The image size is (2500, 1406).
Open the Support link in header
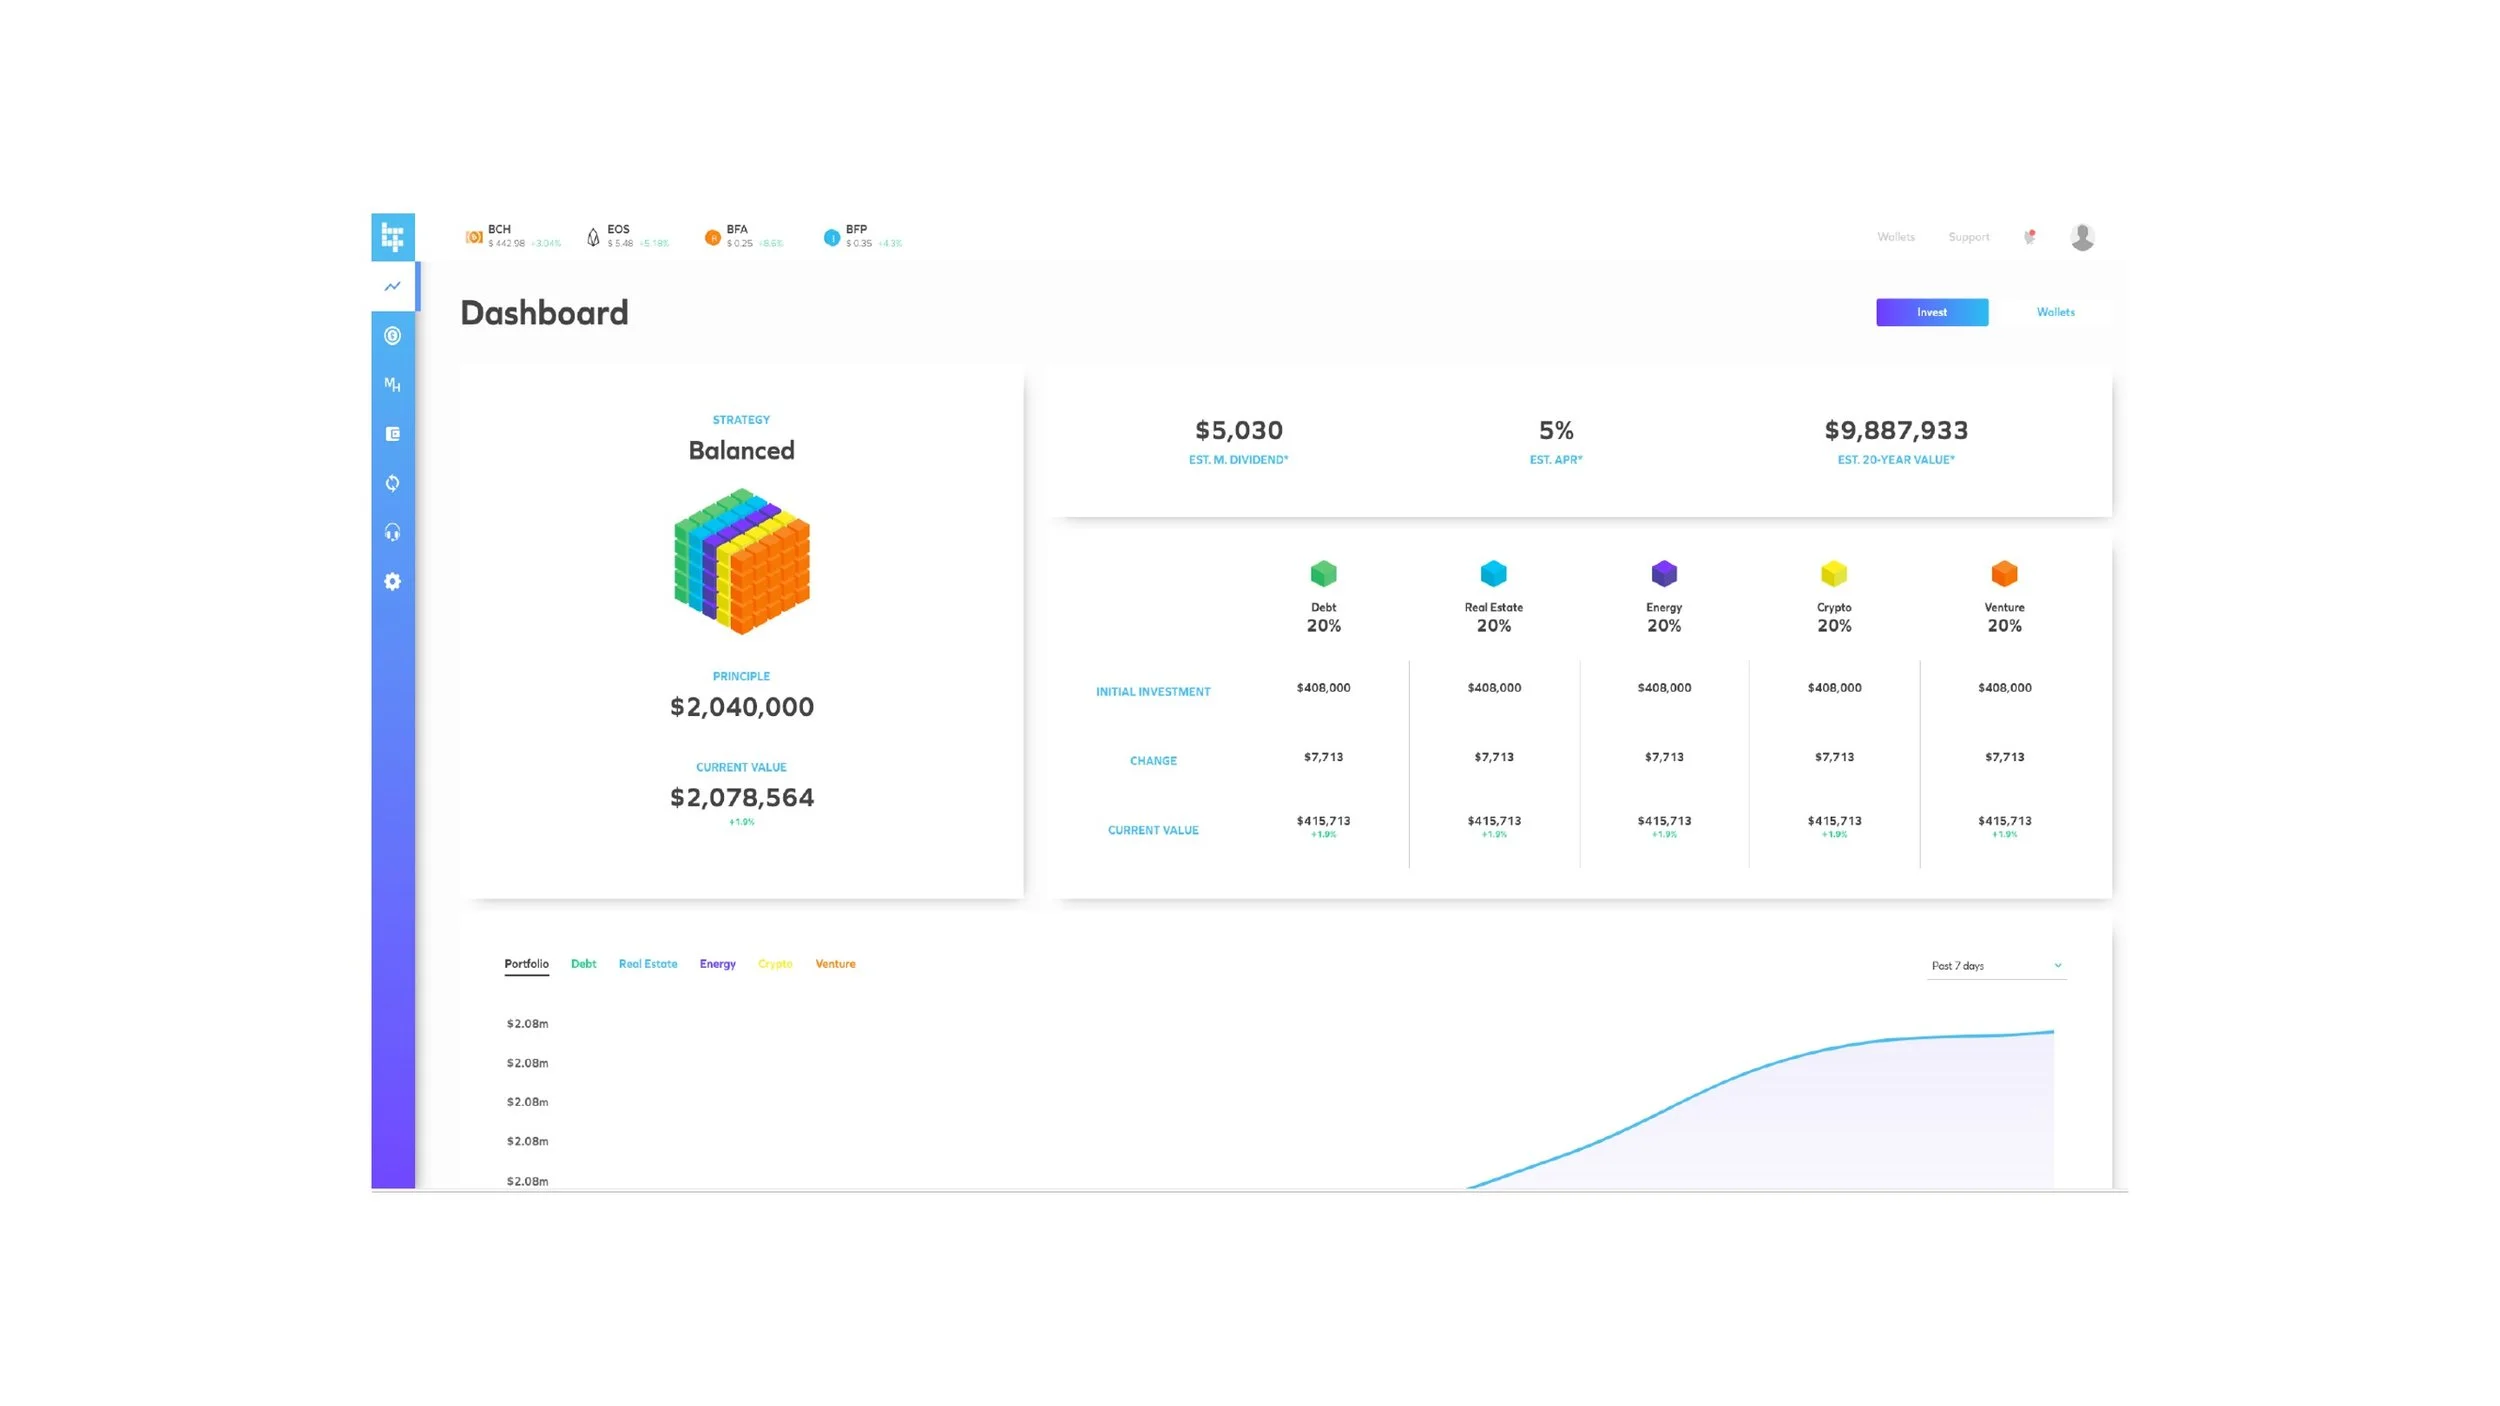tap(1968, 237)
